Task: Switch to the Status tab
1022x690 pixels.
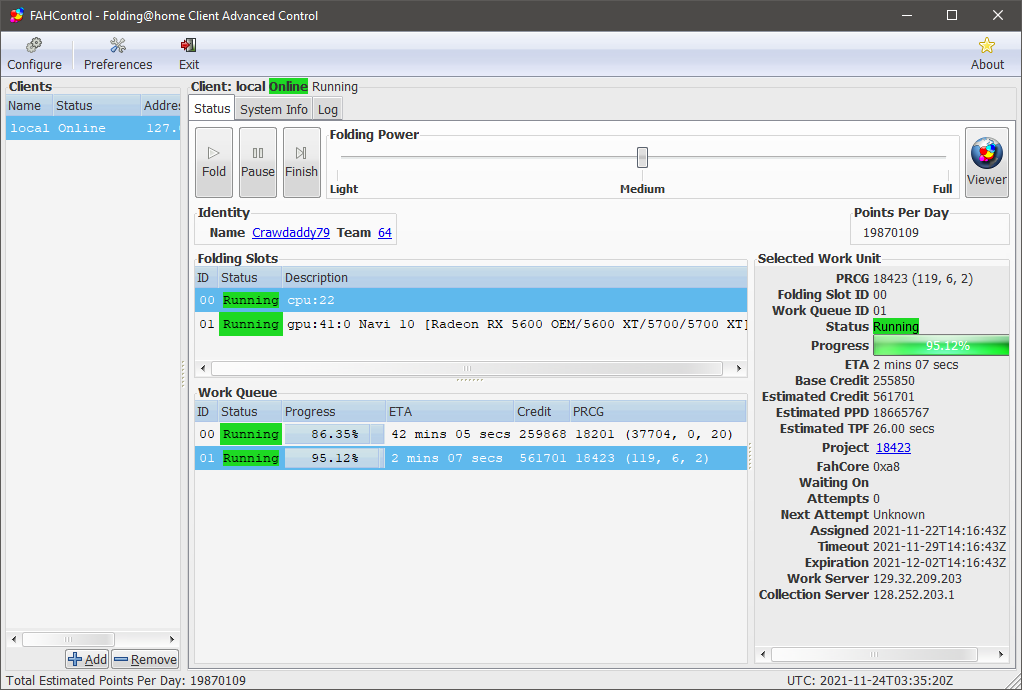Action: point(212,109)
